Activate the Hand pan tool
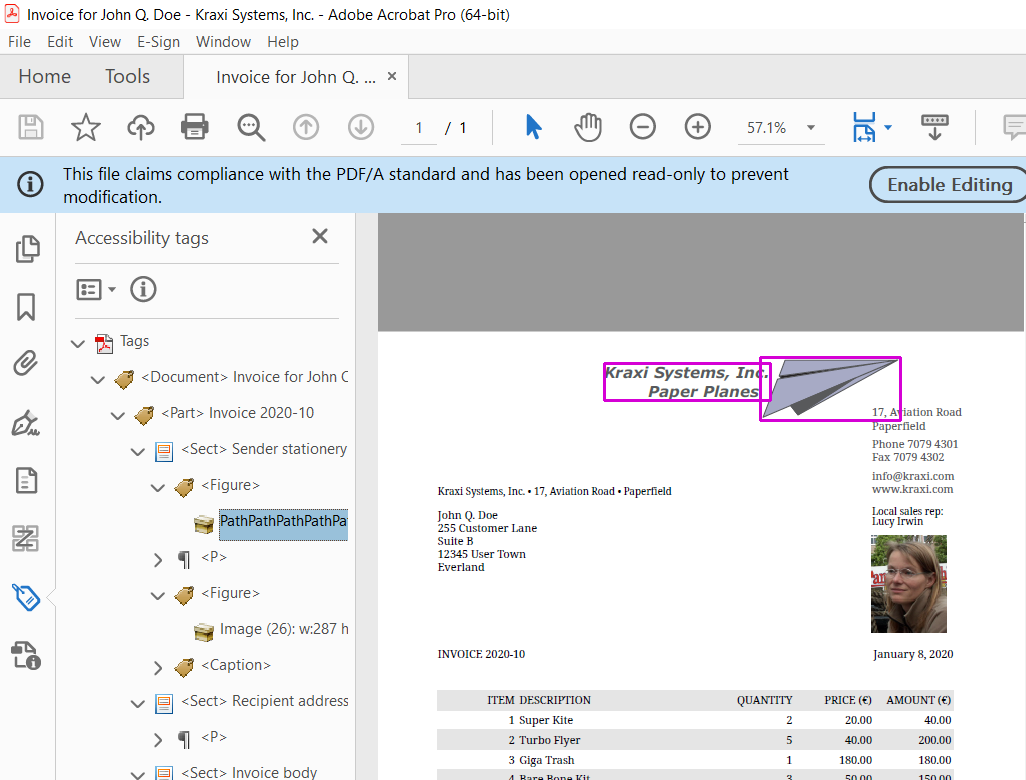This screenshot has width=1026, height=780. point(588,127)
